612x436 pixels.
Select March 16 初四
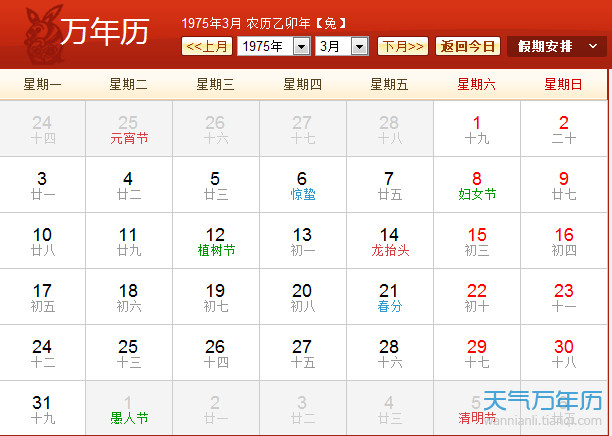[564, 241]
